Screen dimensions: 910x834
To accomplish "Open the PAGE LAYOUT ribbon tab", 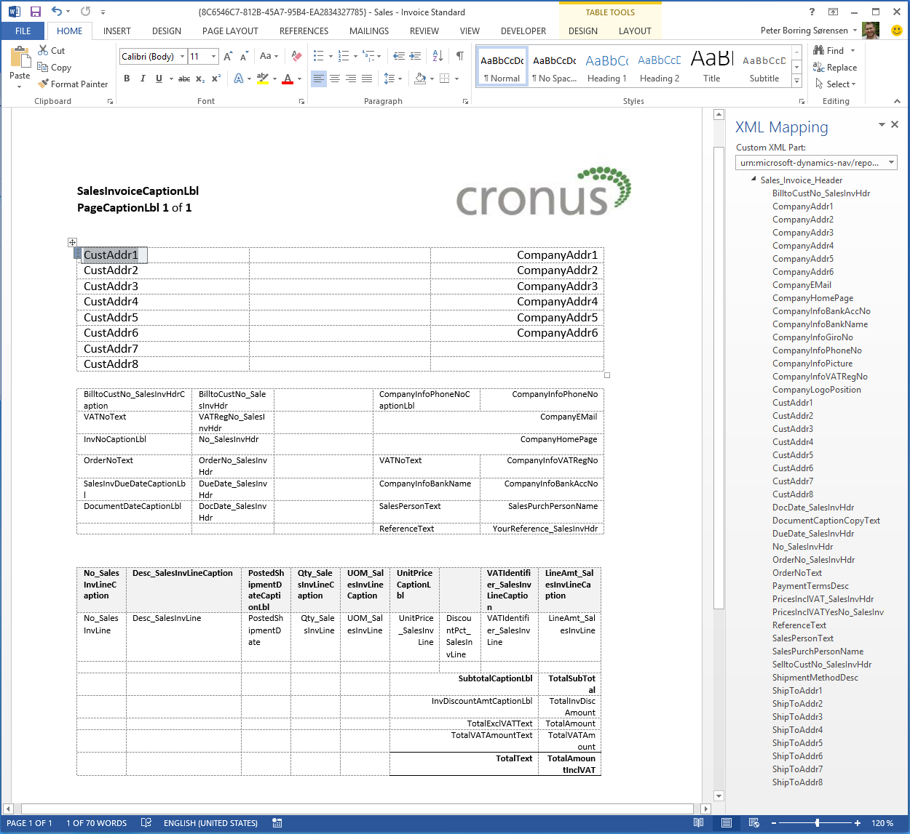I will coord(230,31).
